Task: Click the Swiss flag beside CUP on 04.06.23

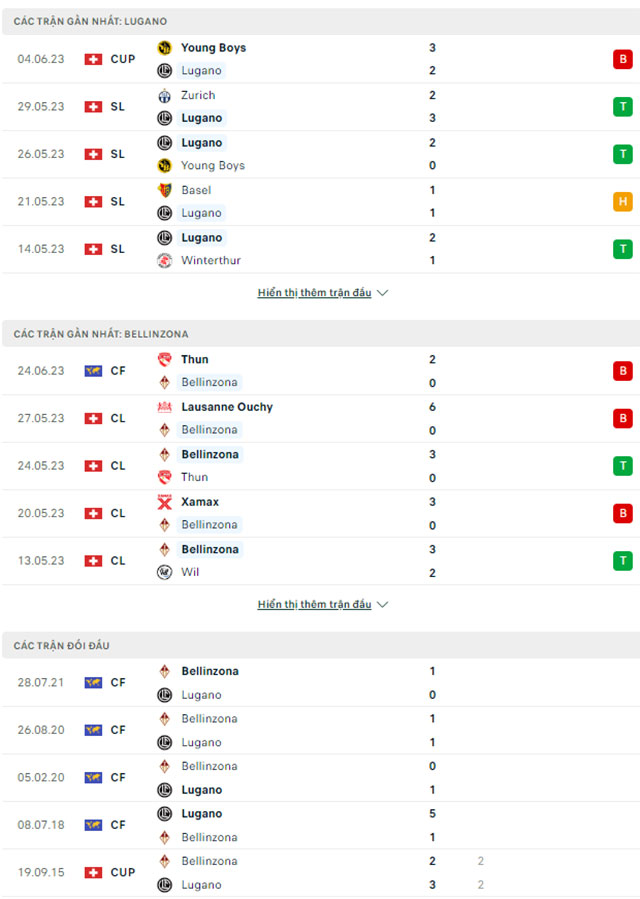Action: tap(93, 60)
